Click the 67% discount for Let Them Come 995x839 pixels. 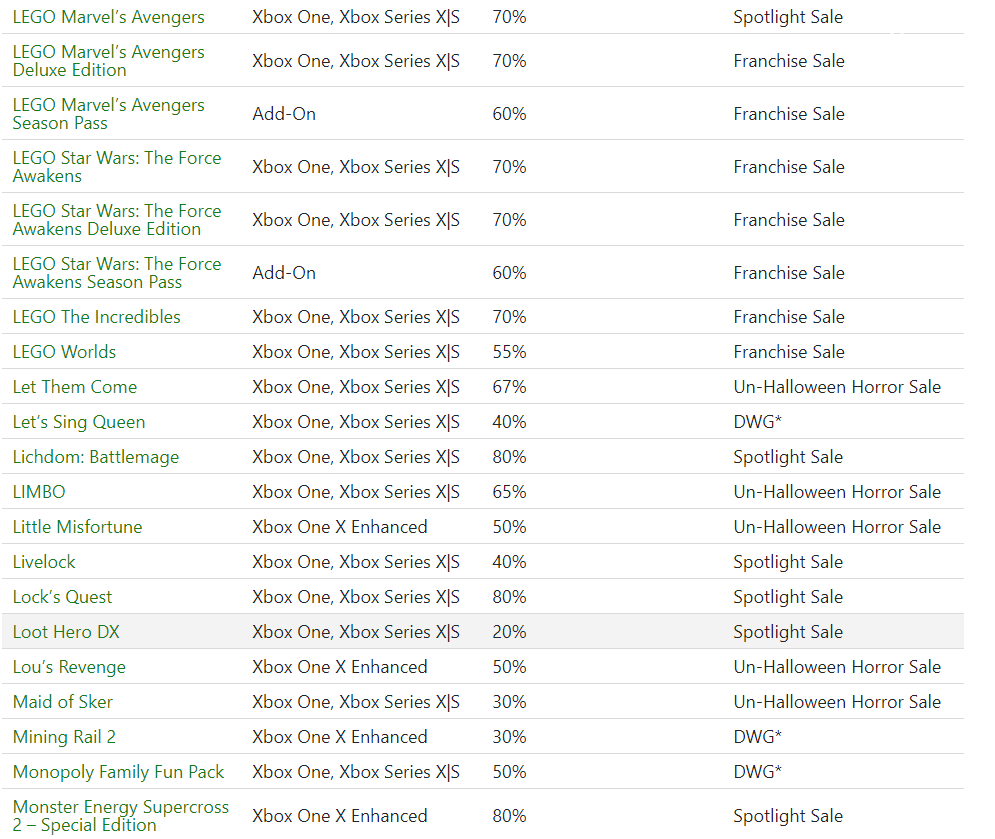(510, 387)
